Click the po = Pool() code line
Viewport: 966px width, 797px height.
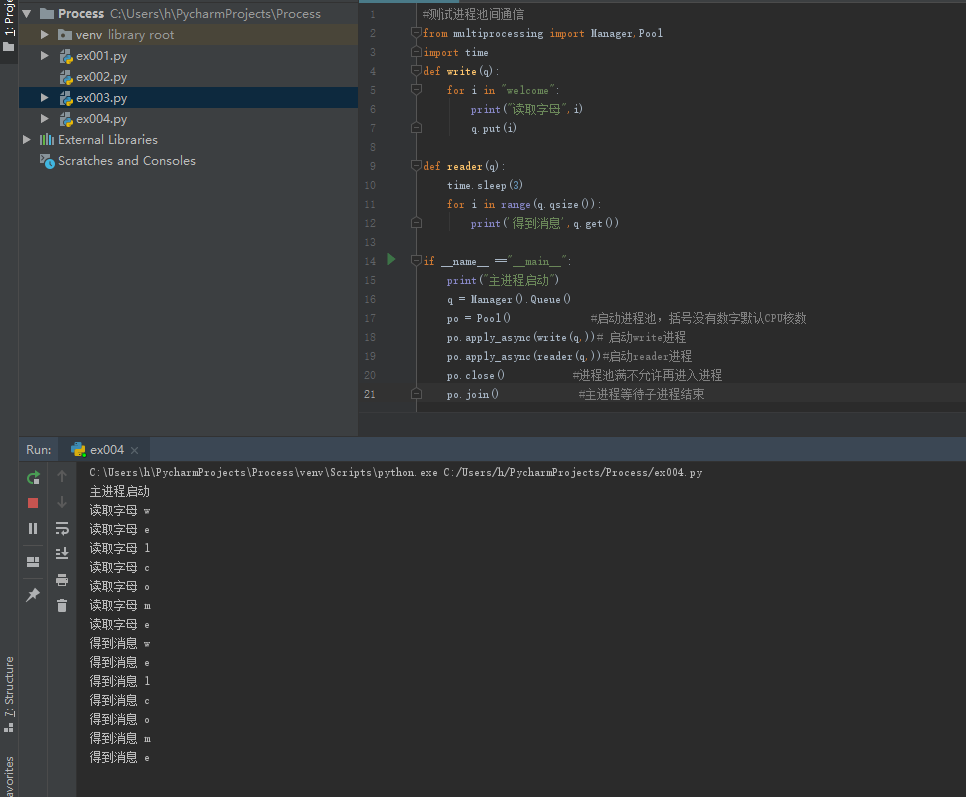pos(479,318)
